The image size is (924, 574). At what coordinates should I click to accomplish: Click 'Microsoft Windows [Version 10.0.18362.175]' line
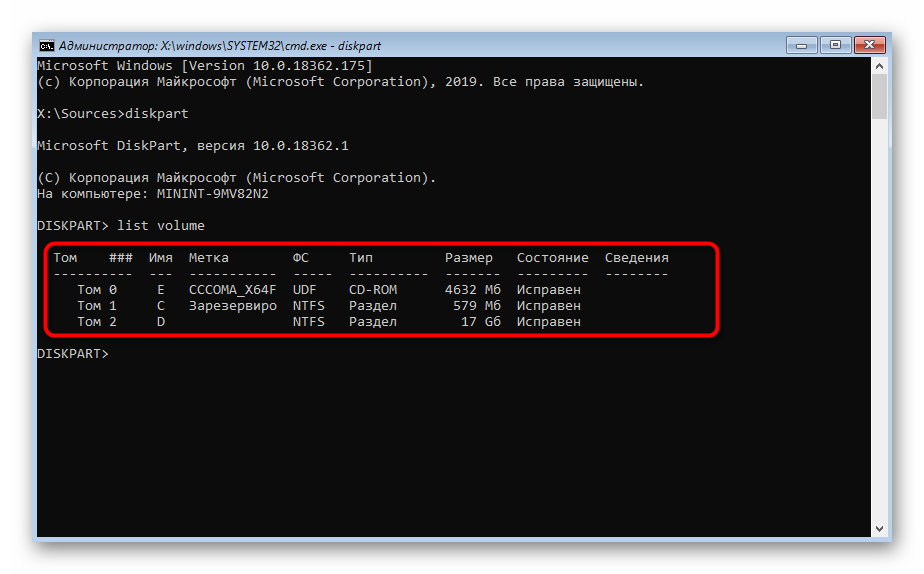(x=204, y=65)
